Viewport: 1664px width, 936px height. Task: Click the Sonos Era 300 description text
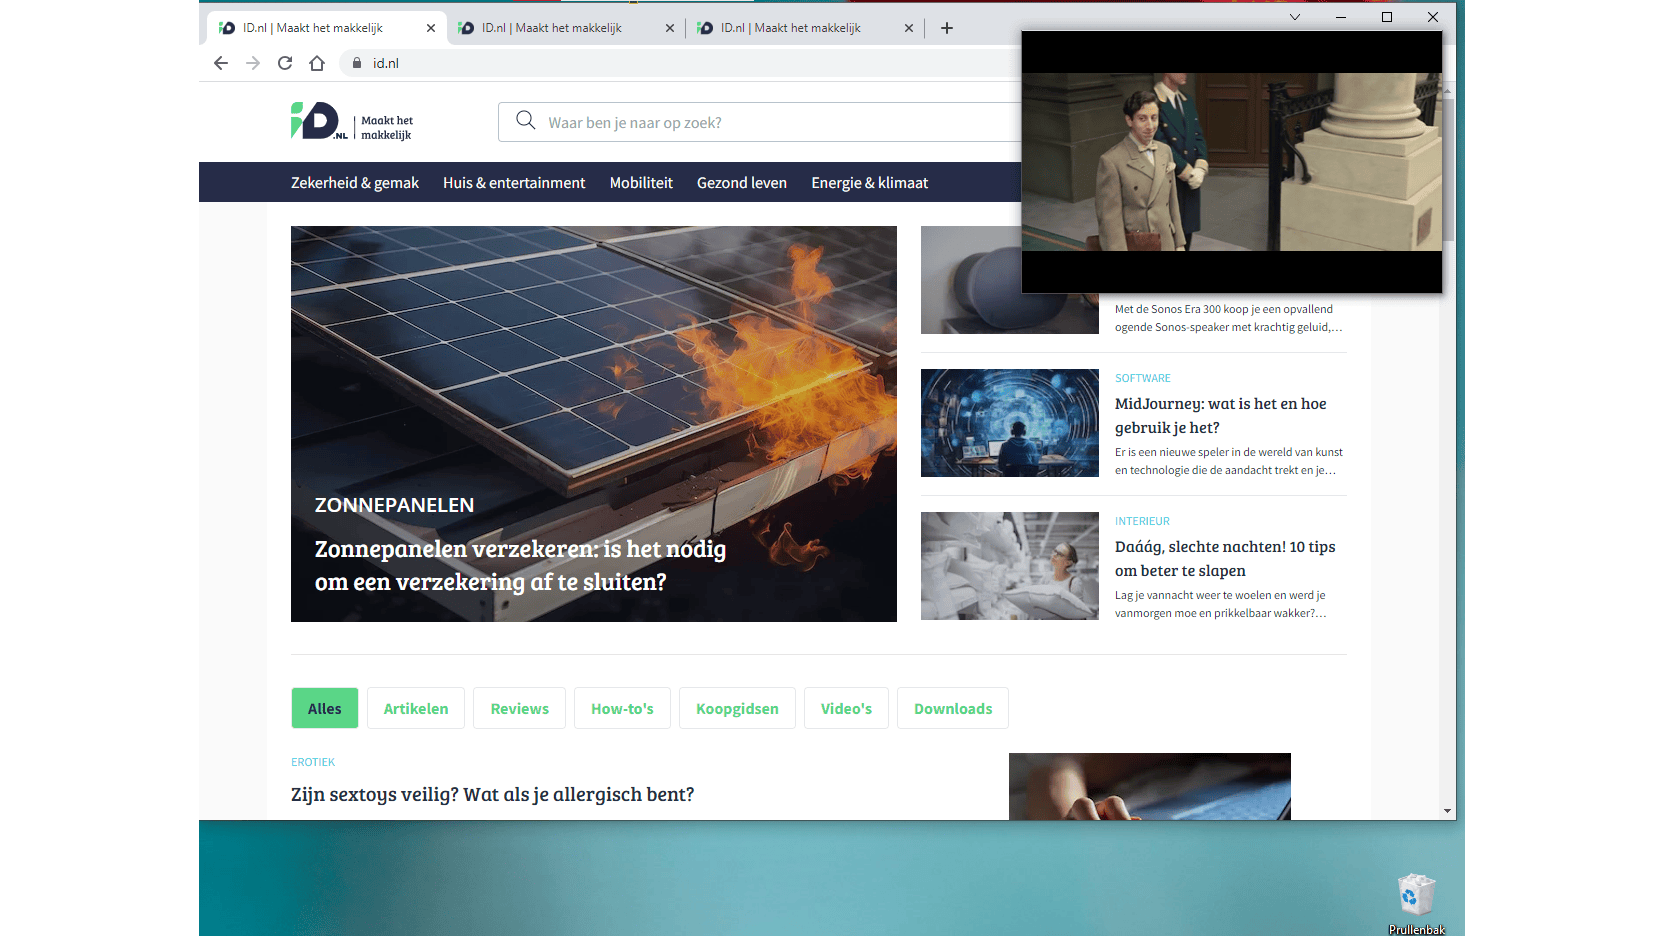[x=1229, y=318]
